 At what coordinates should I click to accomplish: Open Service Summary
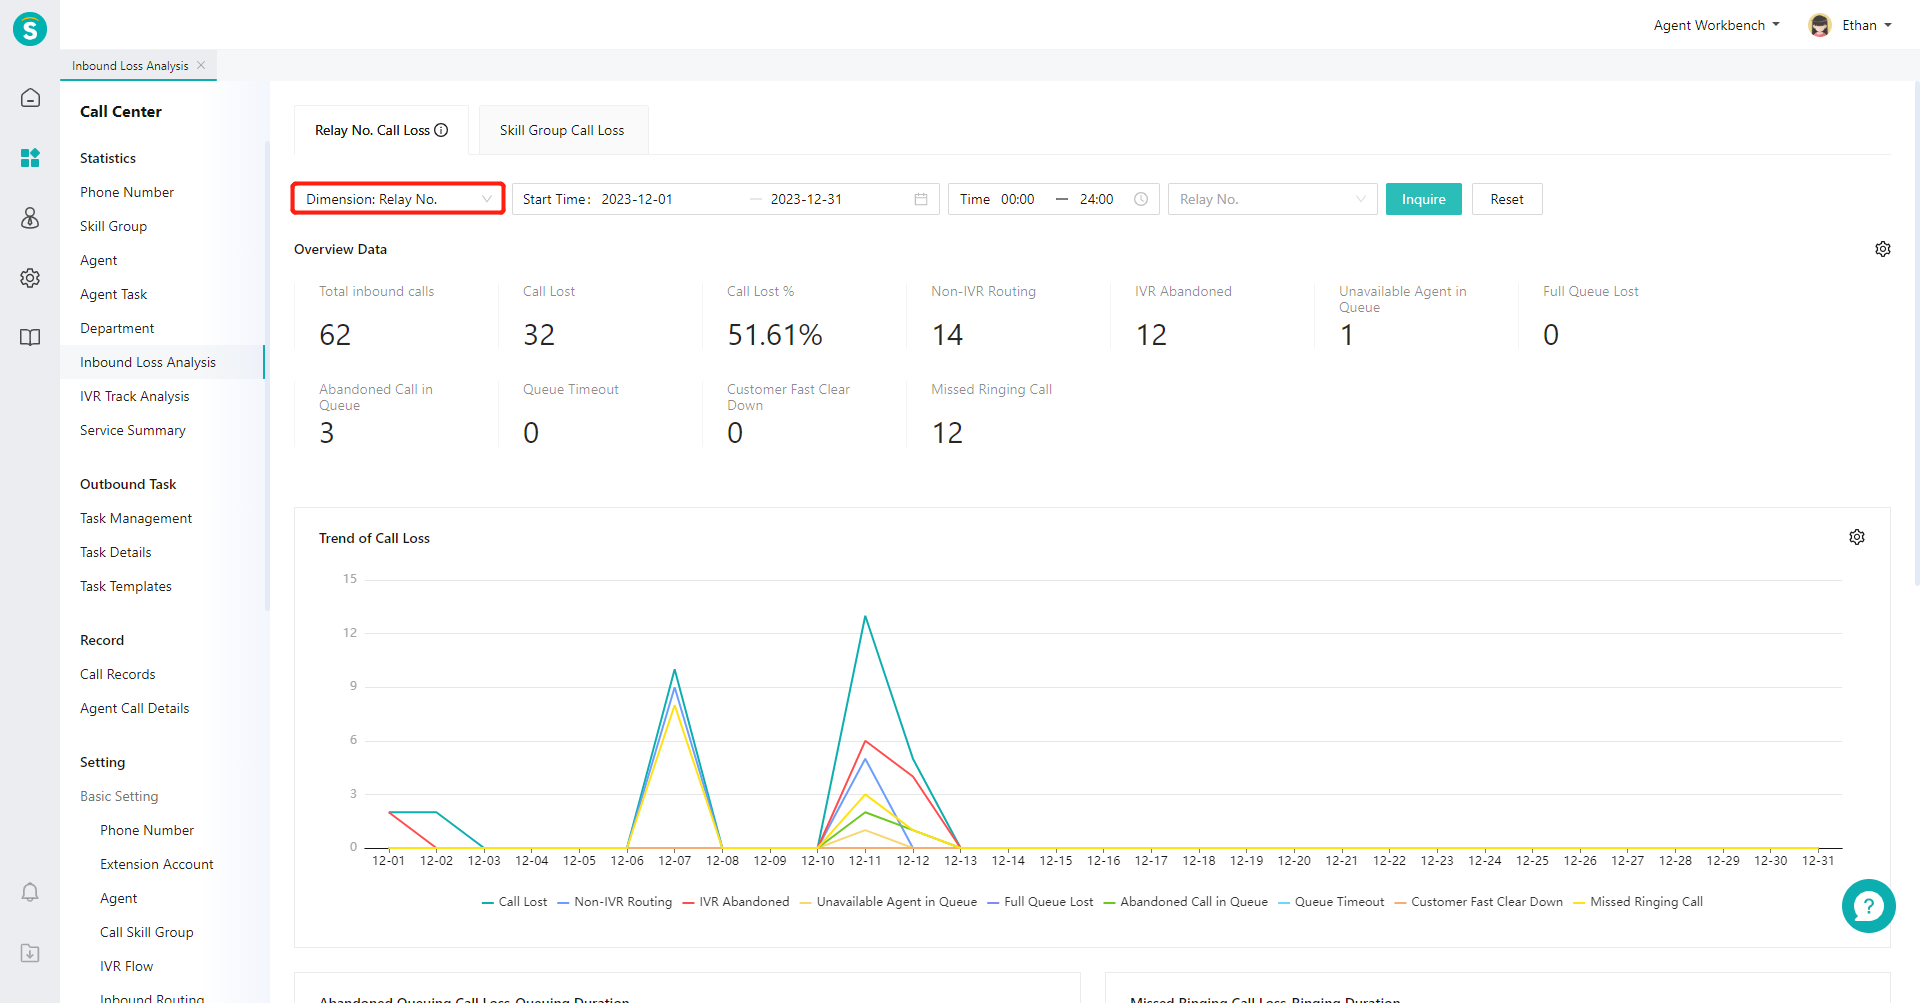tap(133, 430)
